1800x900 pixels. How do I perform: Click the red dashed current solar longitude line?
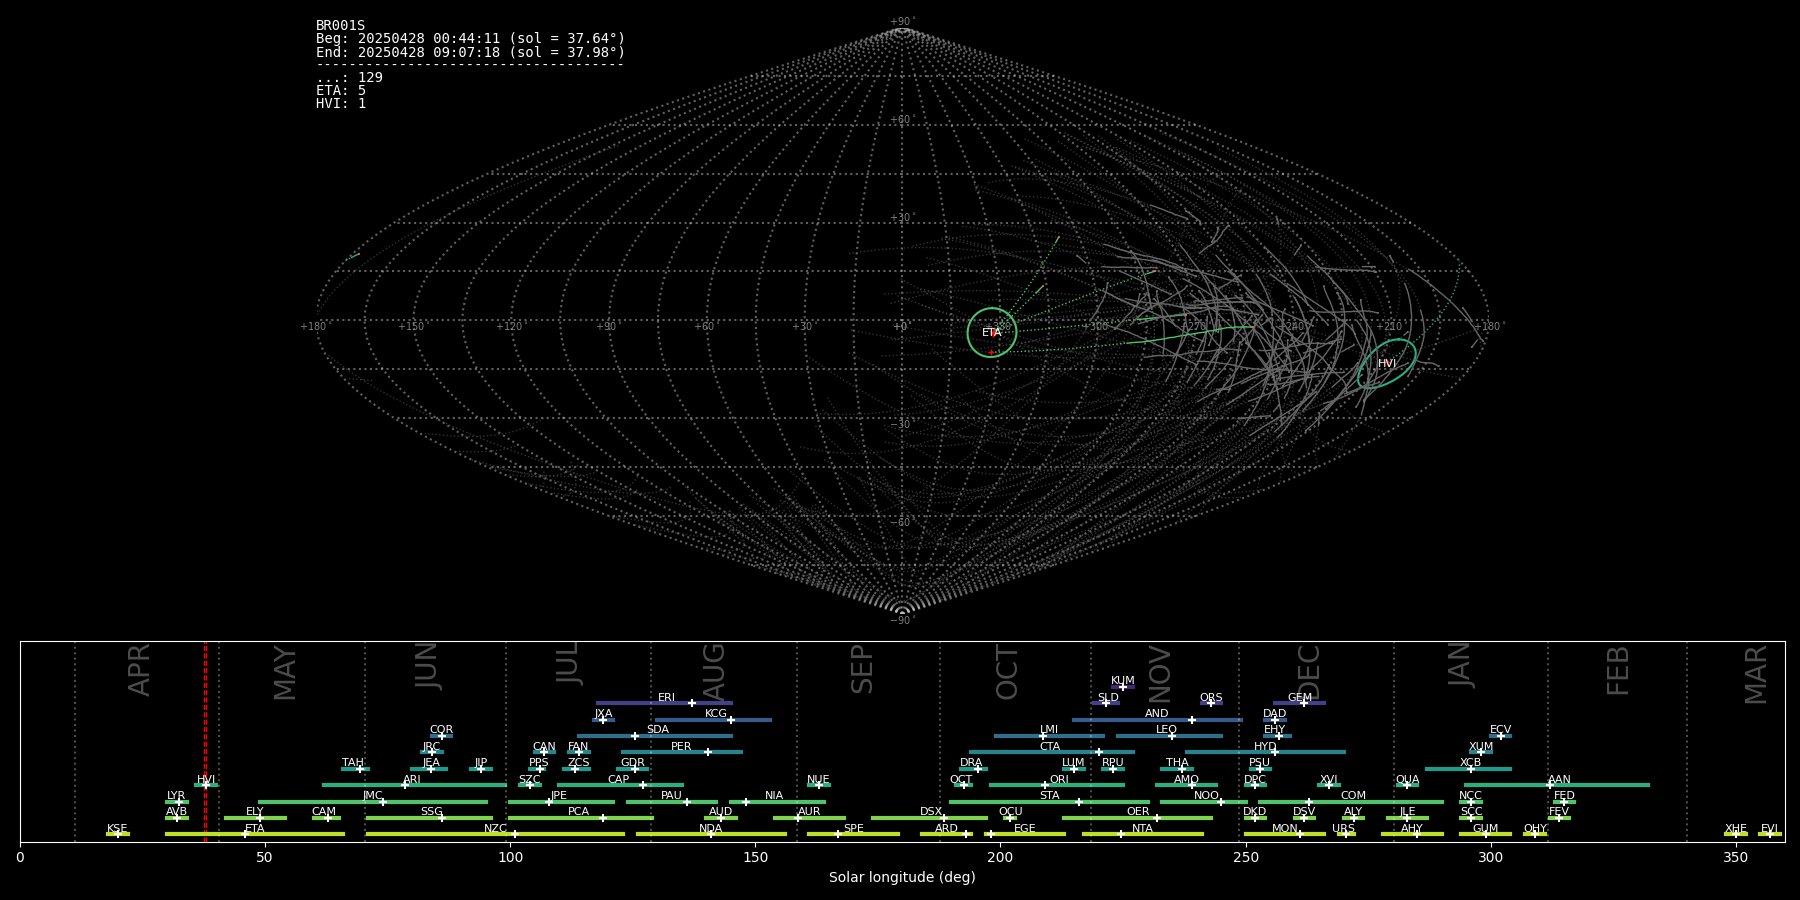205,741
